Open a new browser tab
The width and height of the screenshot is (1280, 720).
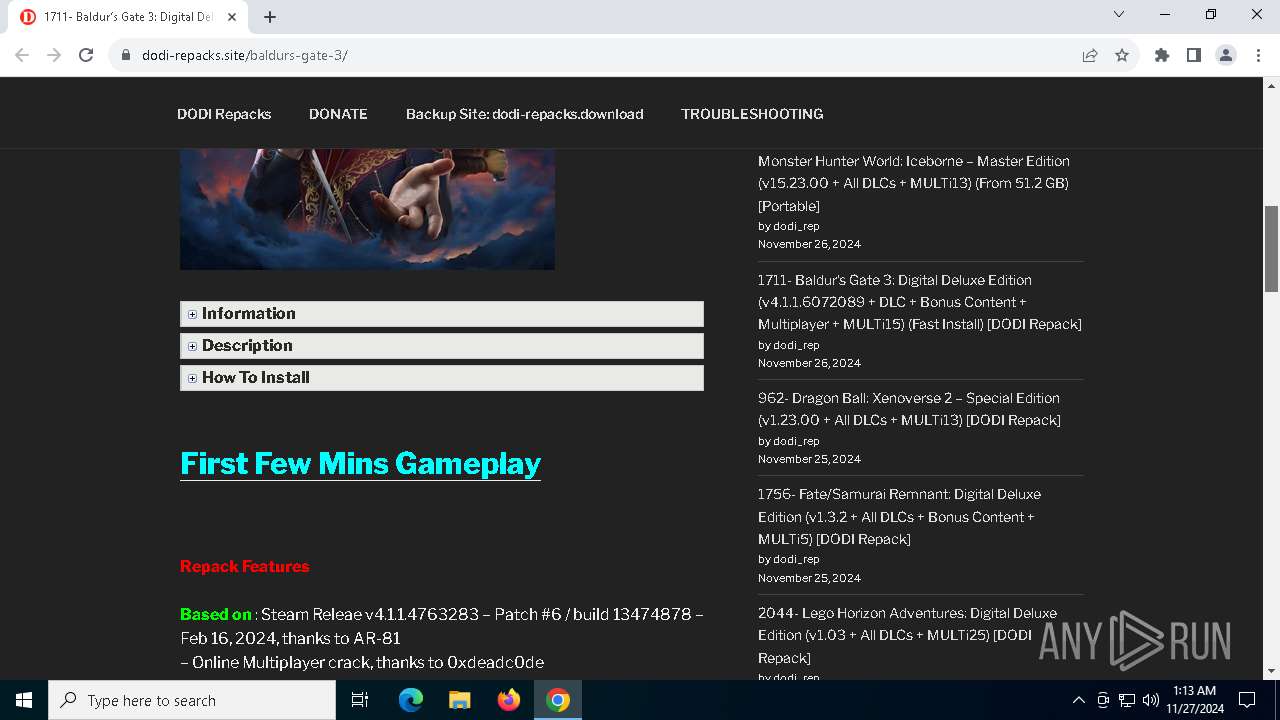[x=270, y=17]
